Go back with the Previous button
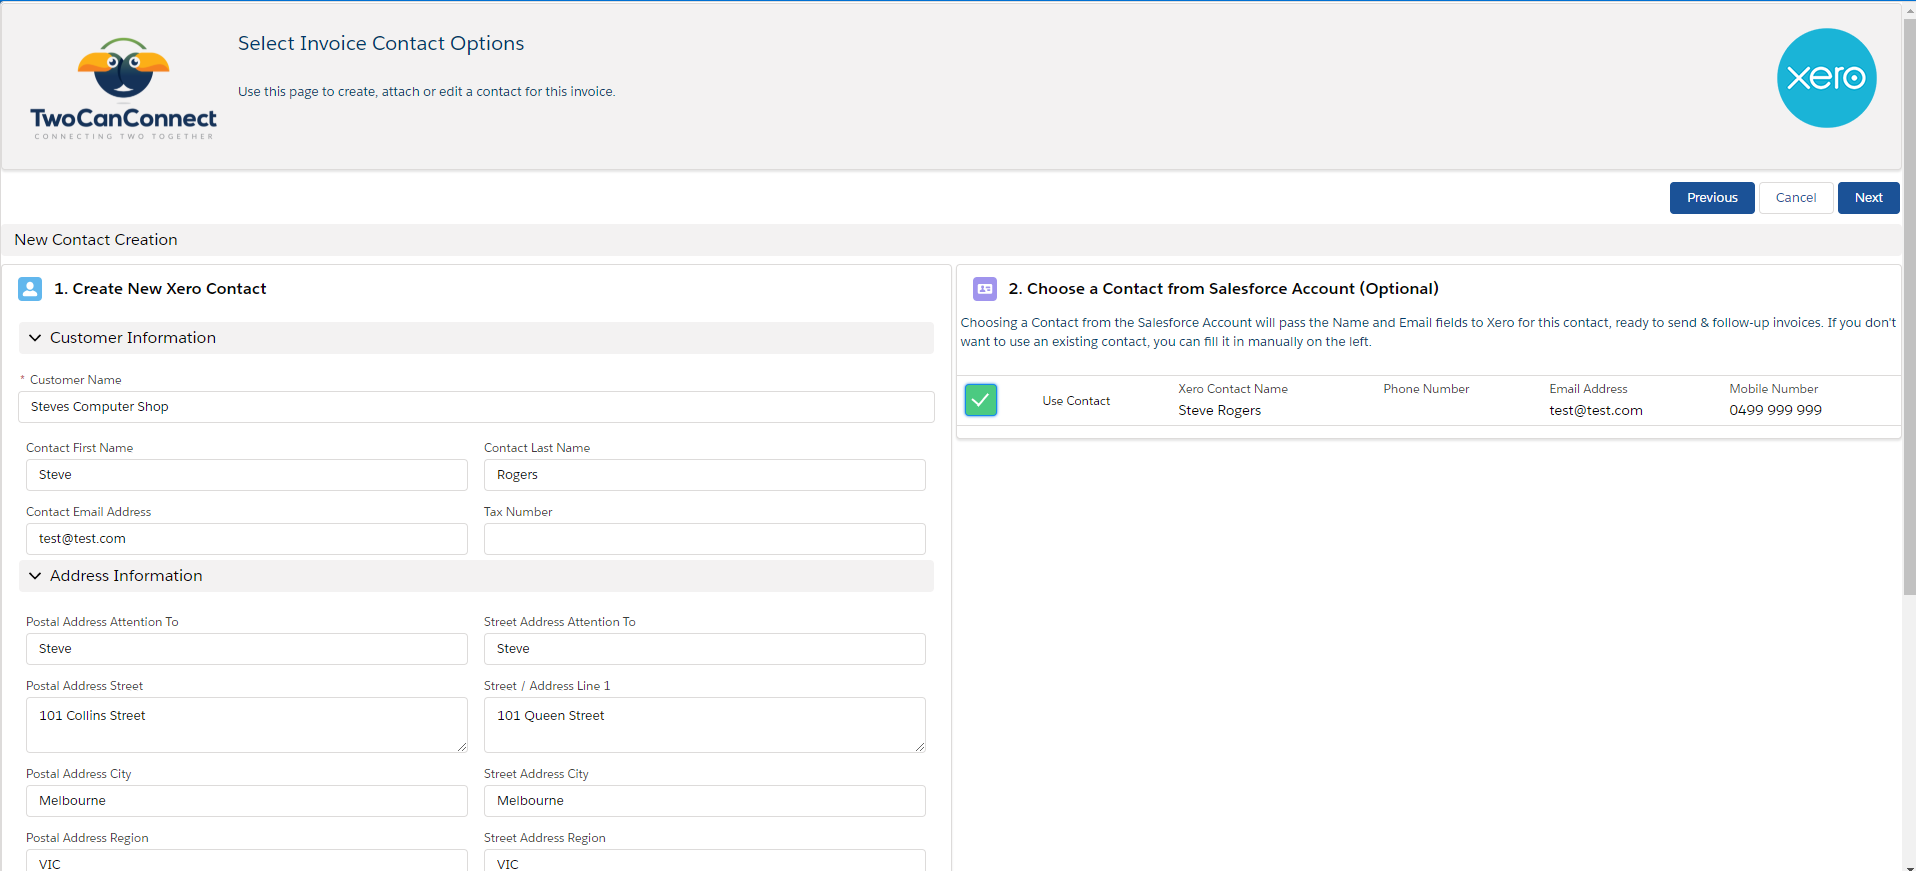The image size is (1916, 871). pos(1712,198)
